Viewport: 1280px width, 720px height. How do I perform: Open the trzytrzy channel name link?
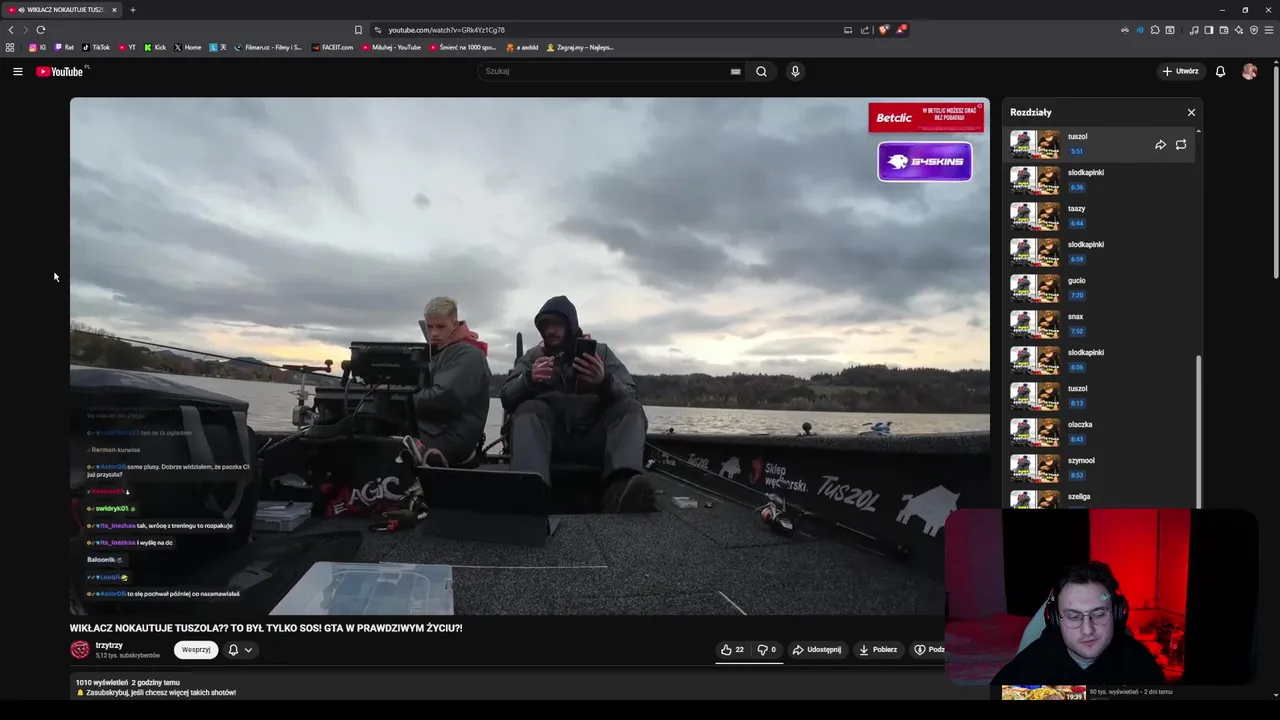coord(109,645)
